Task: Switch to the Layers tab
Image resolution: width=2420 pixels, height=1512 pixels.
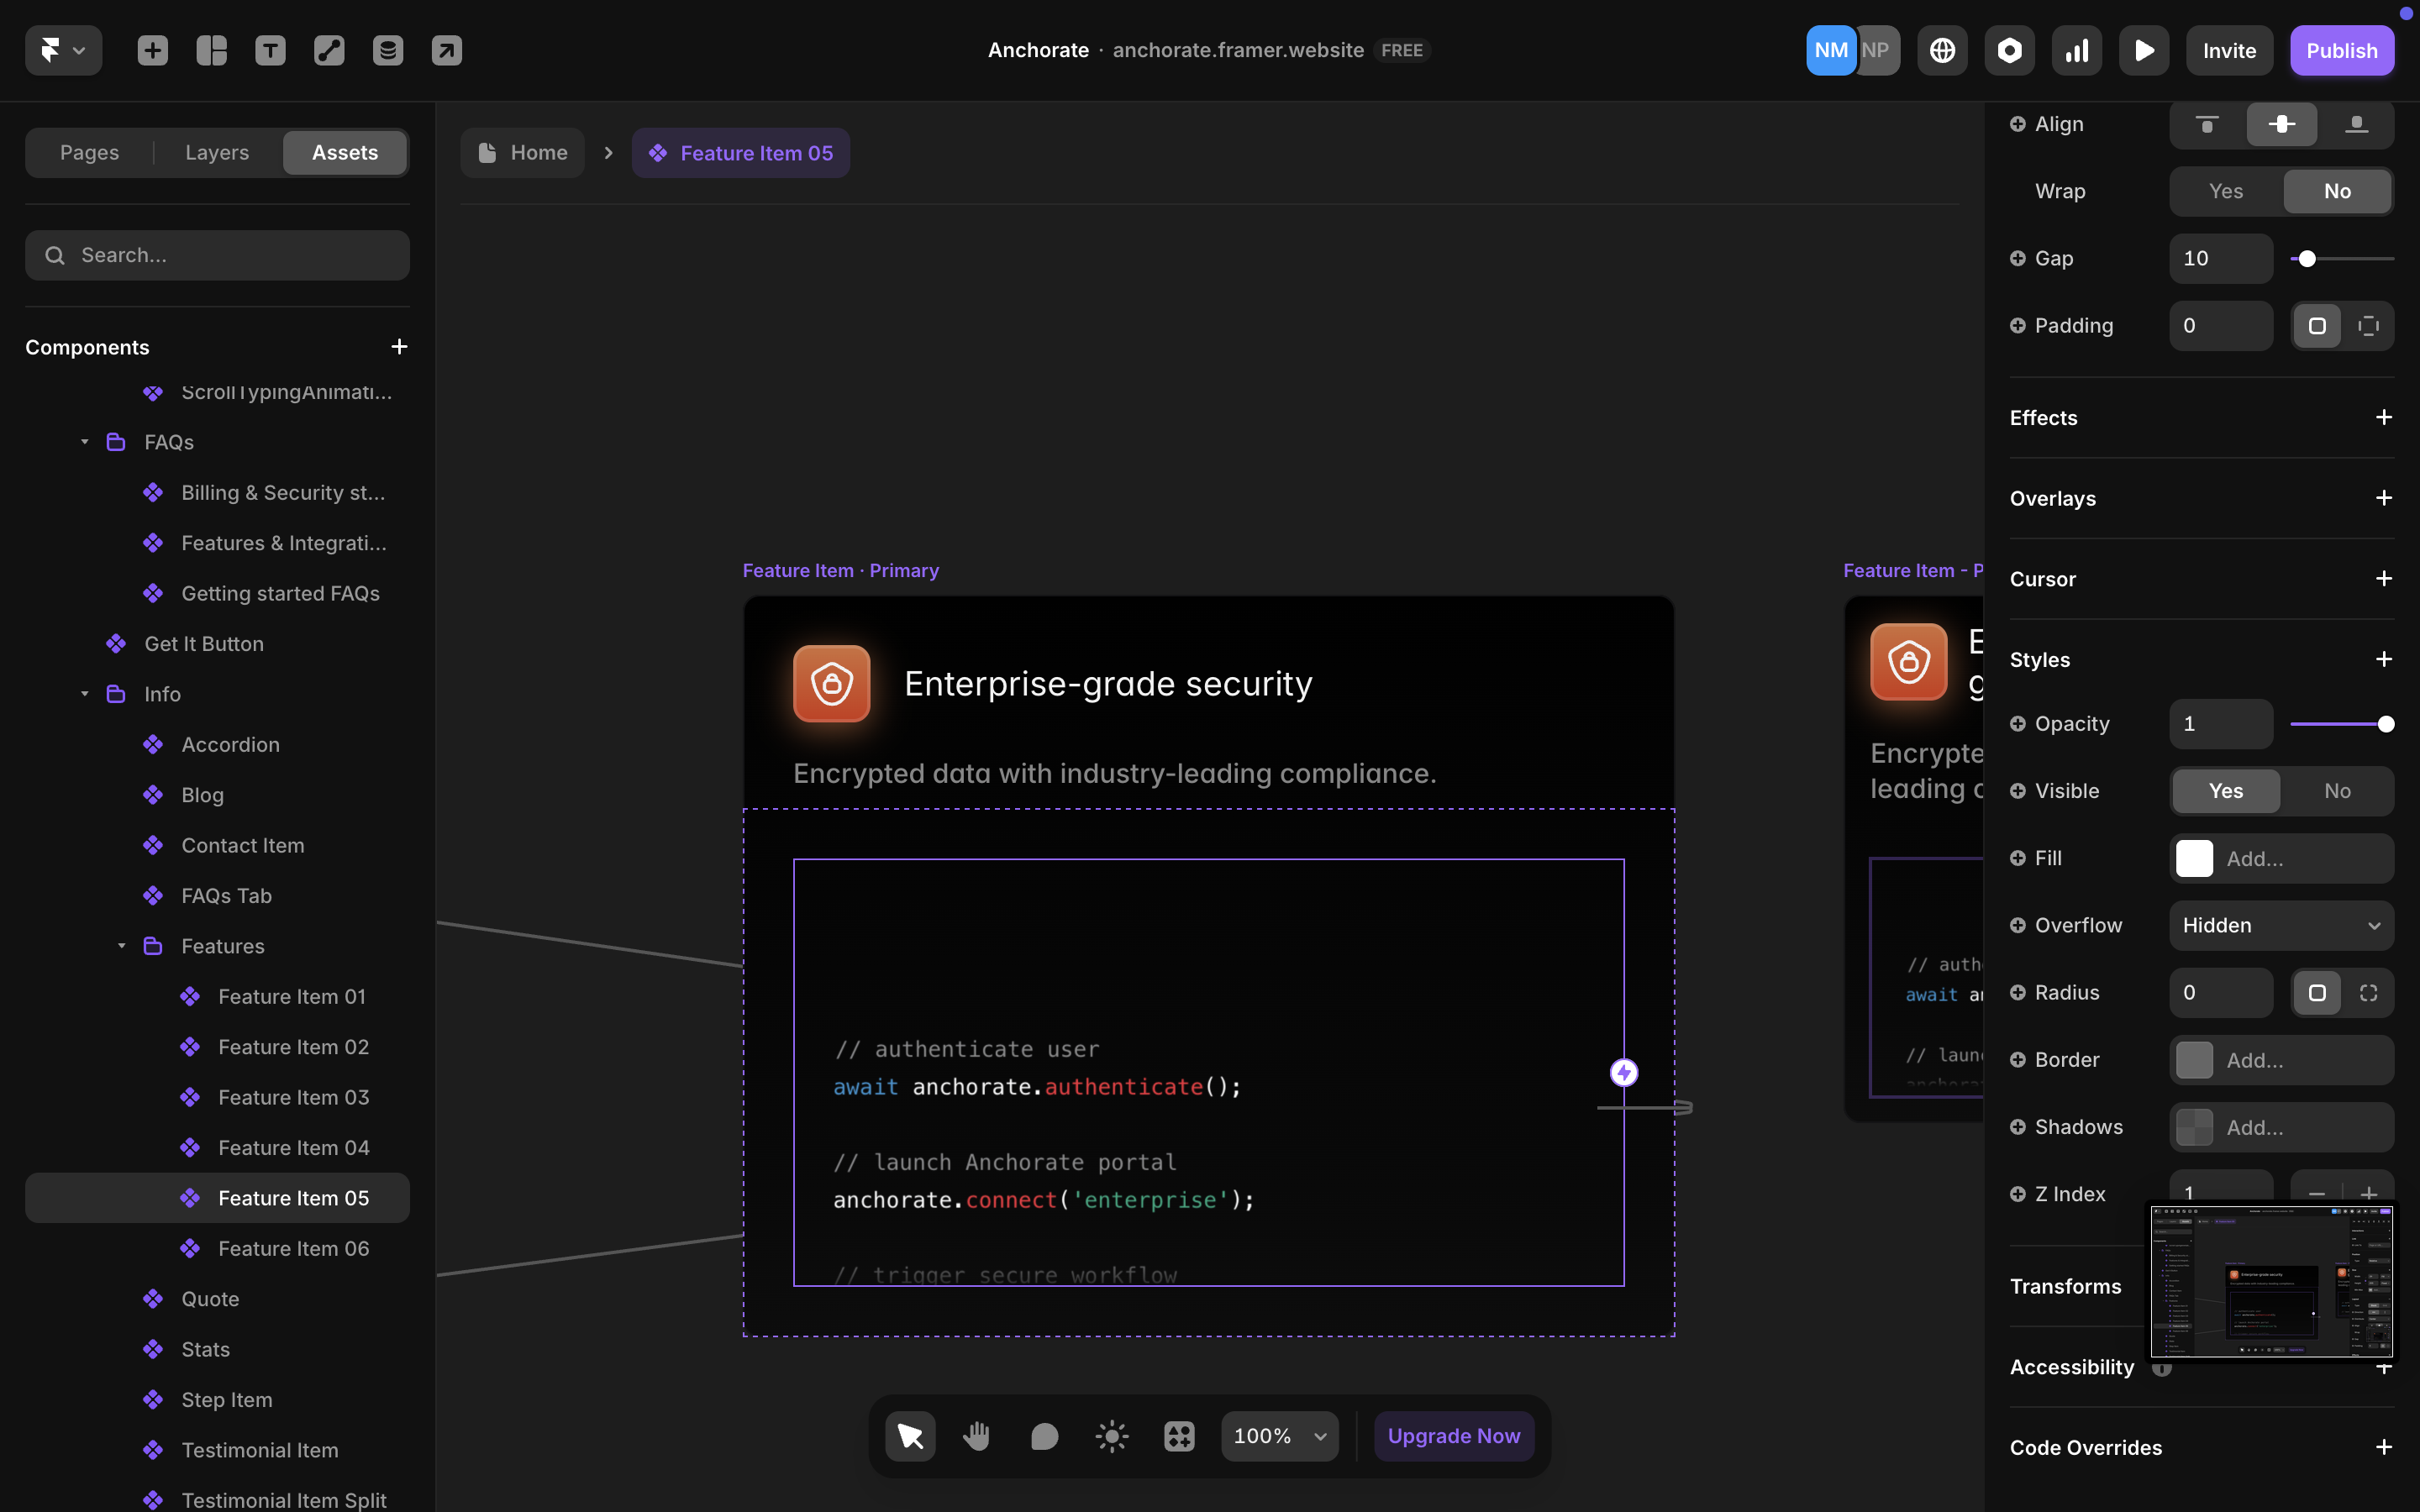Action: [x=217, y=153]
